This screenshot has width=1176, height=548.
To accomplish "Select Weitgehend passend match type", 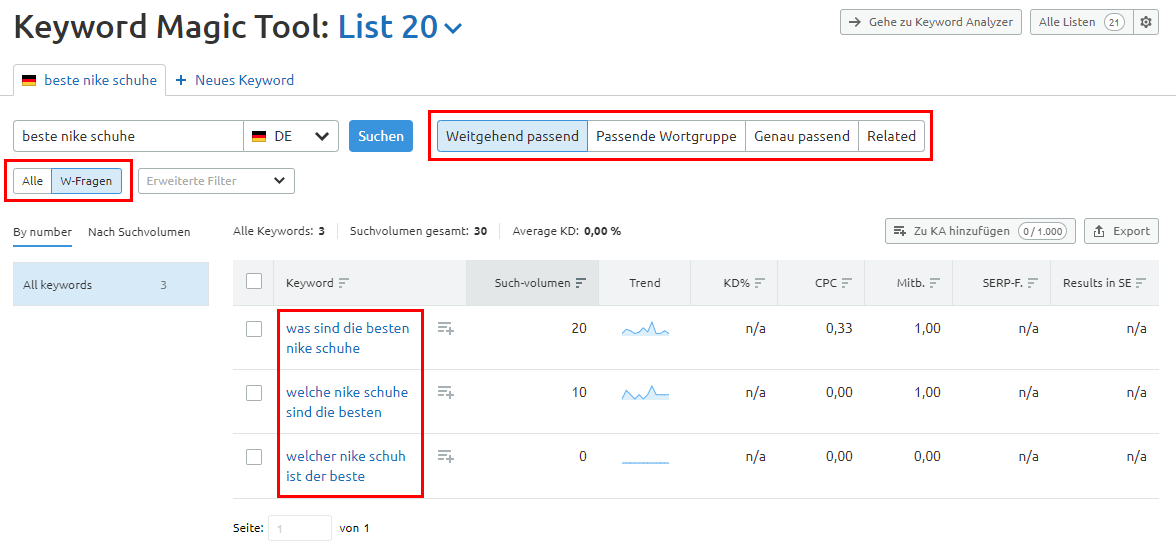I will 512,136.
